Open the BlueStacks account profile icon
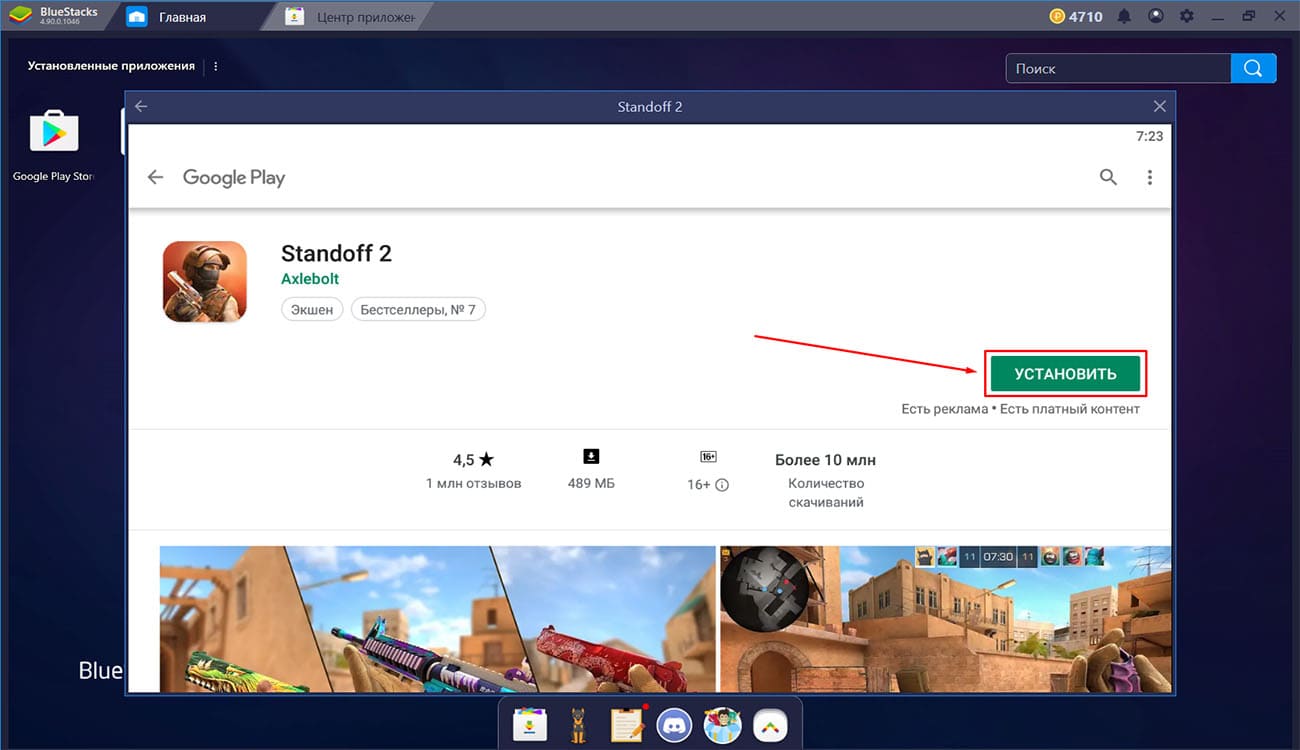Image resolution: width=1300 pixels, height=750 pixels. tap(1155, 15)
